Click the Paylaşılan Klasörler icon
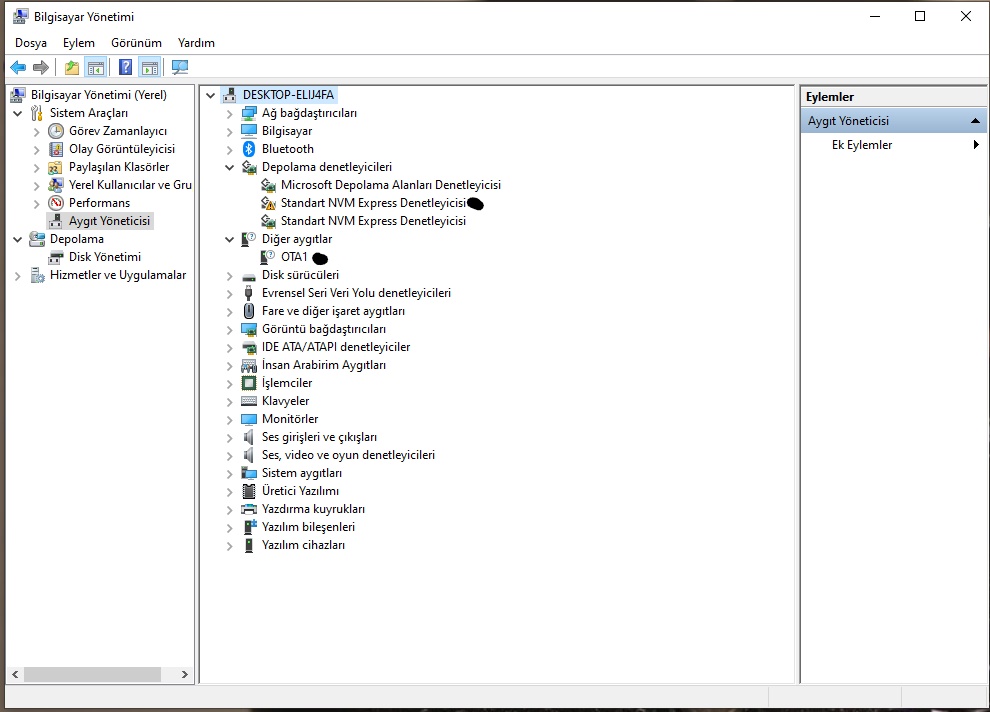The width and height of the screenshot is (990, 712). 56,167
